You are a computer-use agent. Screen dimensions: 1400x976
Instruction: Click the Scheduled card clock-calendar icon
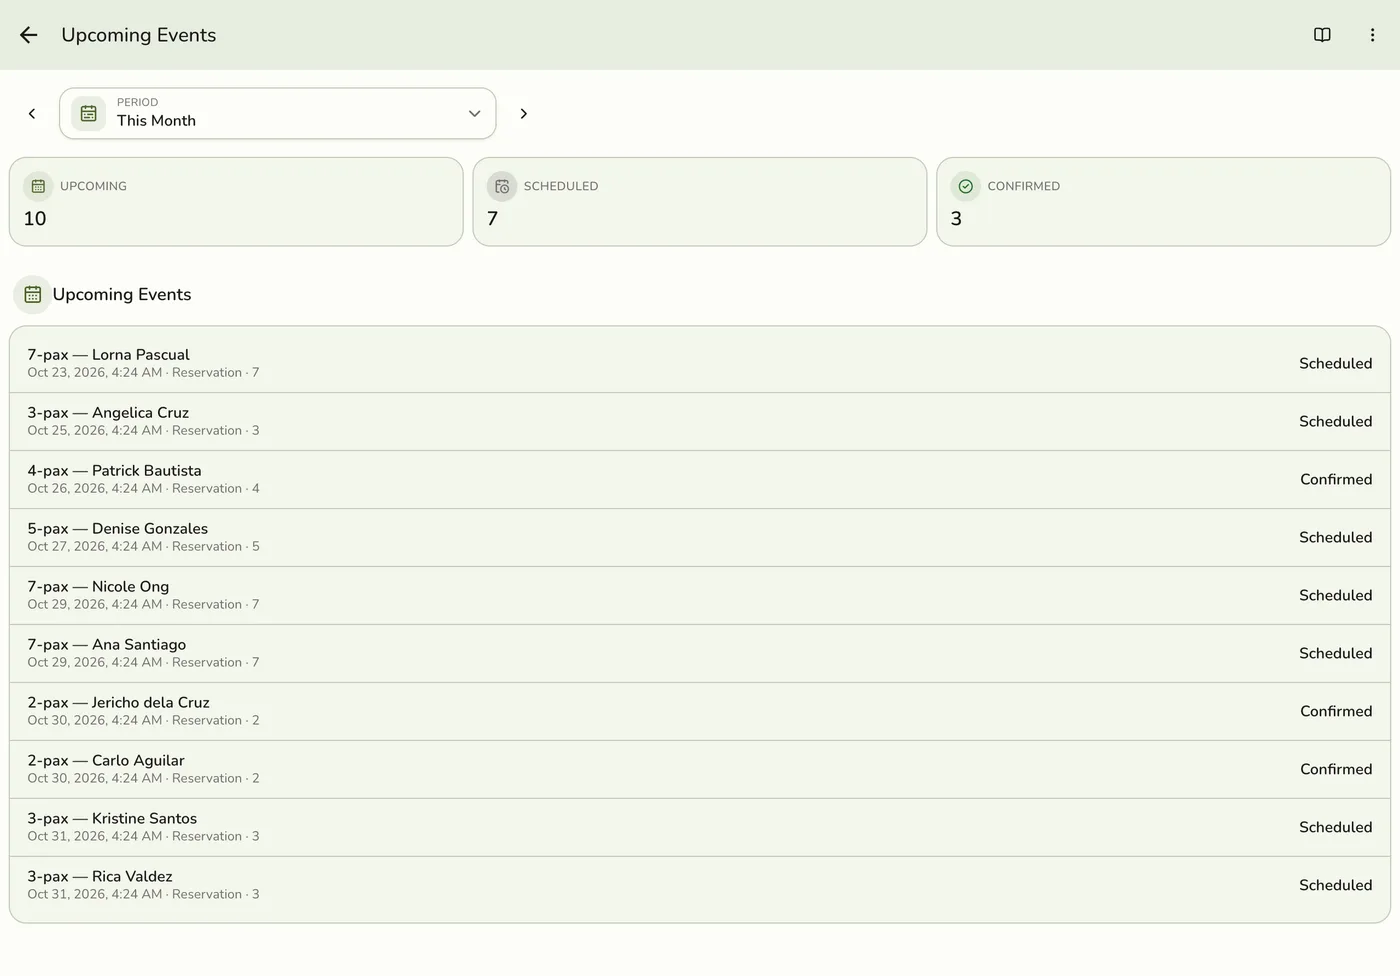[502, 186]
